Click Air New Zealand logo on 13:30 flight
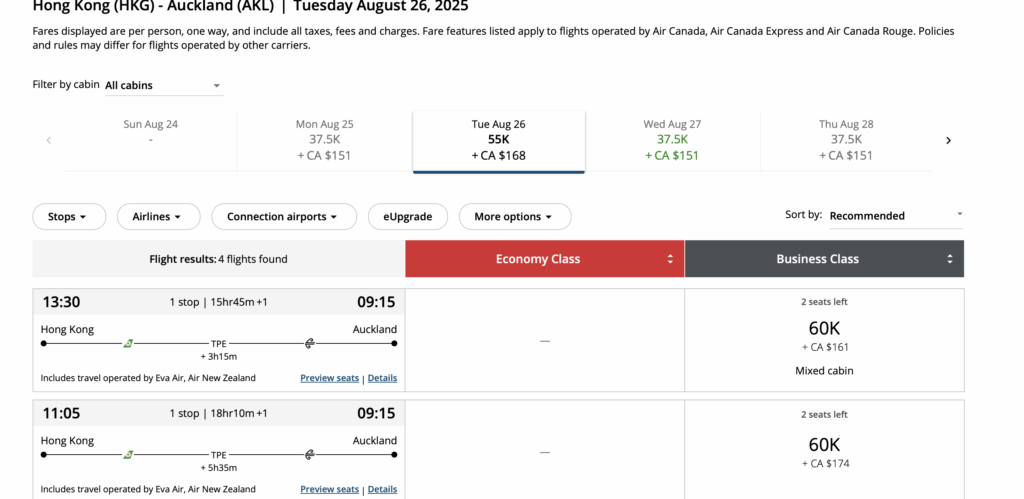Screen dimensions: 1024x499 click(310, 344)
